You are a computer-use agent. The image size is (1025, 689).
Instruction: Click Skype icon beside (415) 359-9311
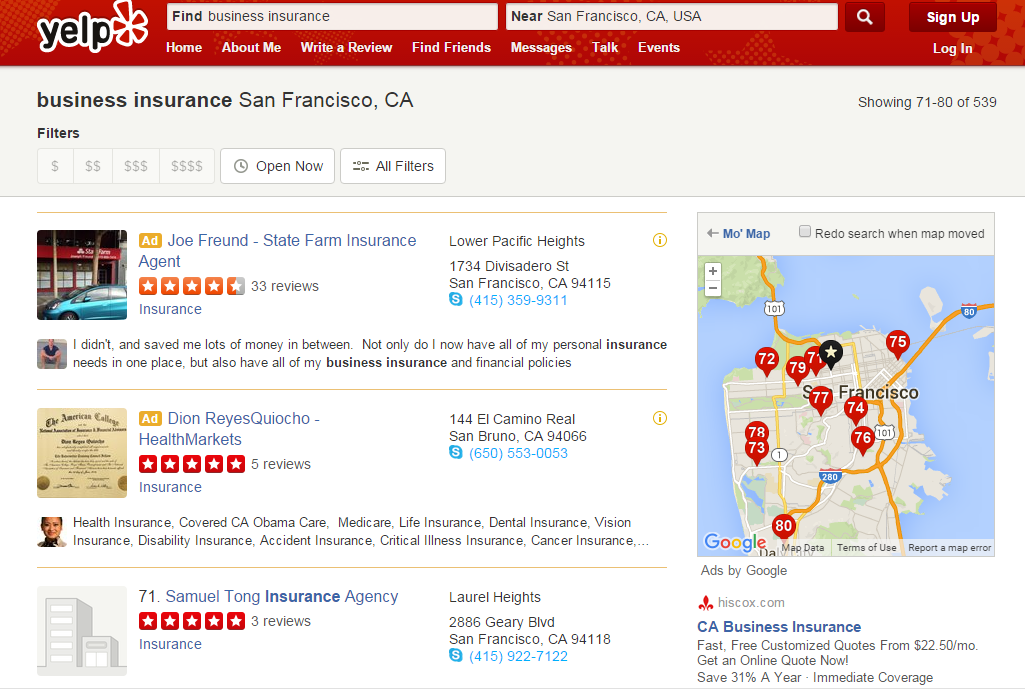tap(456, 299)
